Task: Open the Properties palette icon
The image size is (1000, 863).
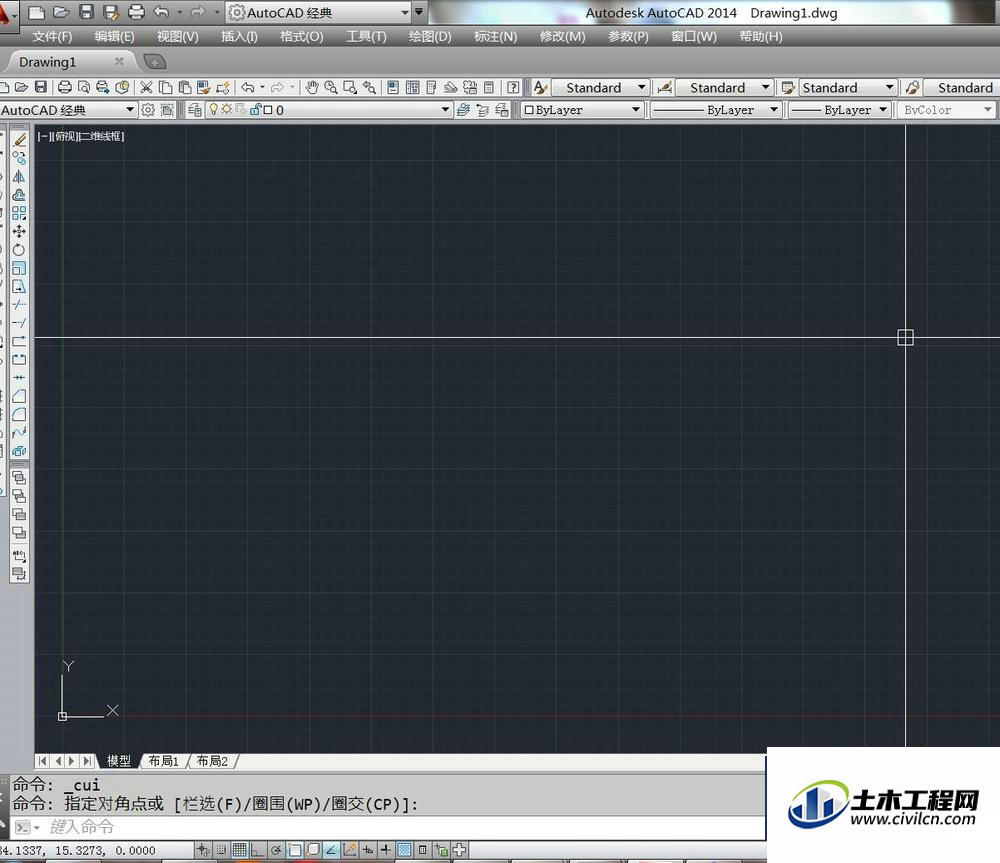Action: coord(393,87)
